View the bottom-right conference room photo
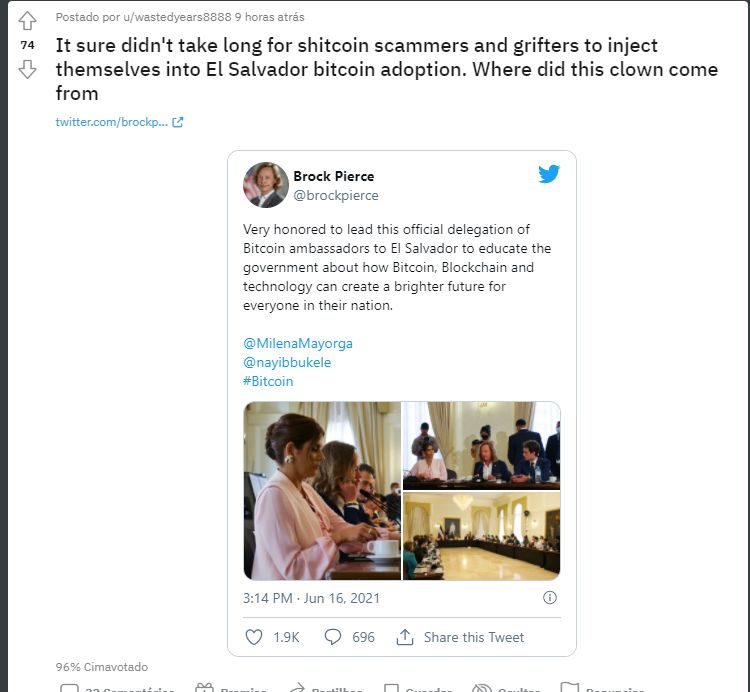The height and width of the screenshot is (692, 750). coord(481,536)
